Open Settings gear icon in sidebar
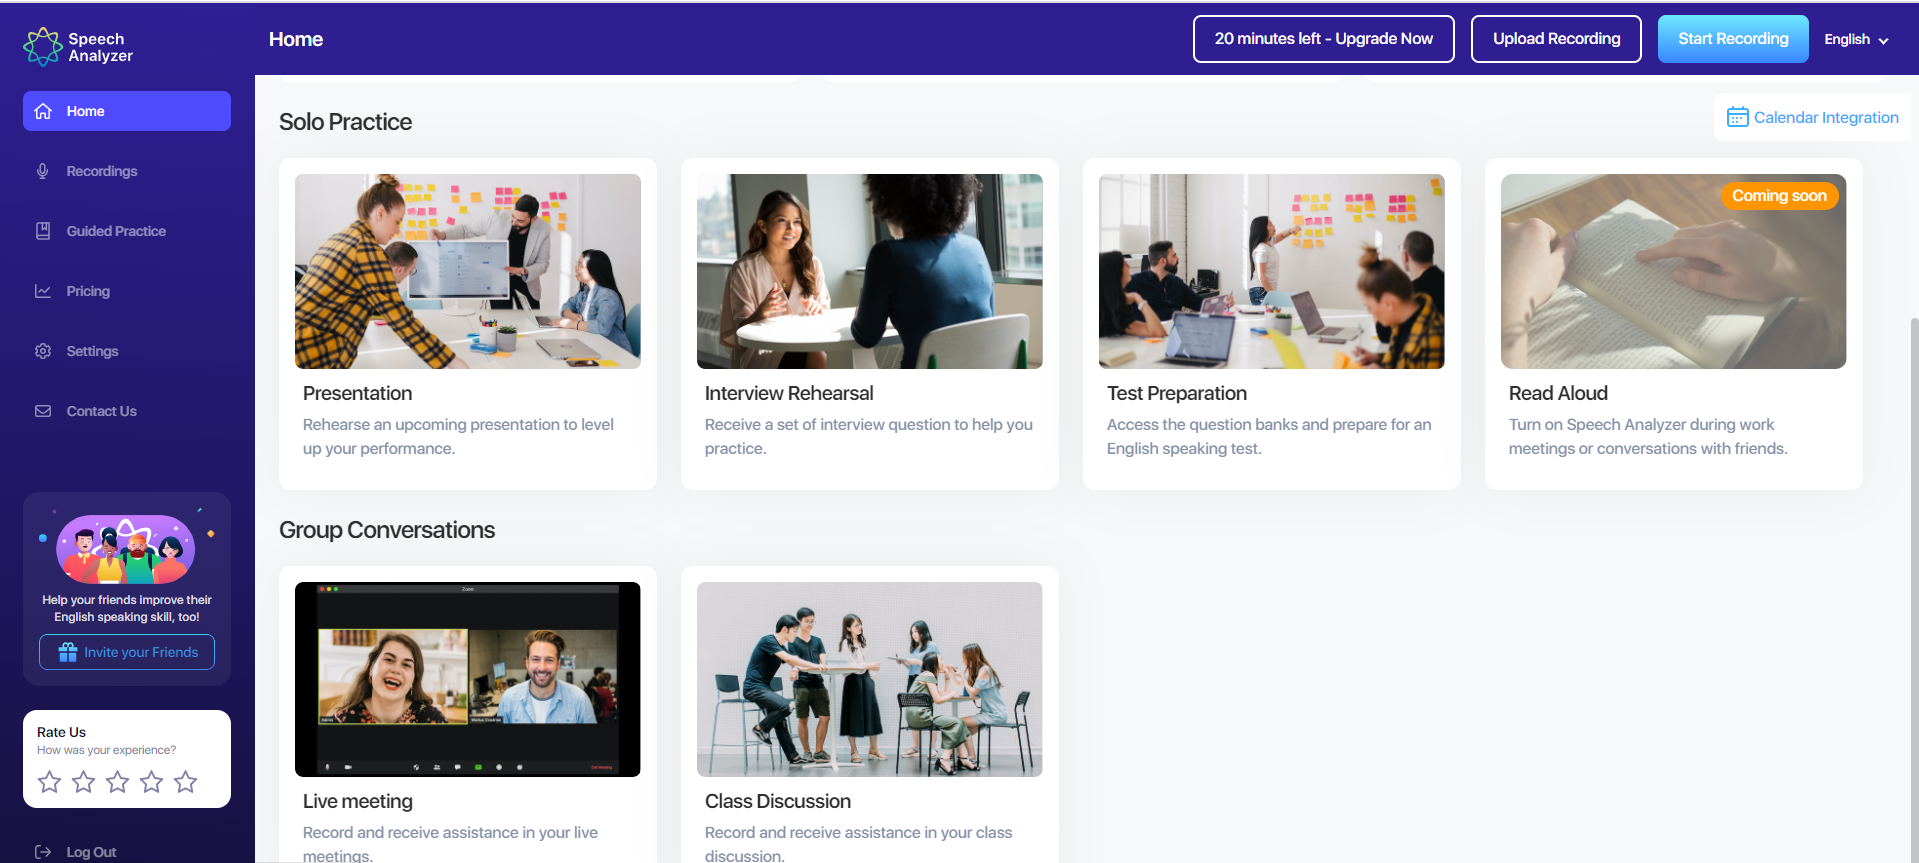Screen dimensions: 1919x863 coord(43,351)
